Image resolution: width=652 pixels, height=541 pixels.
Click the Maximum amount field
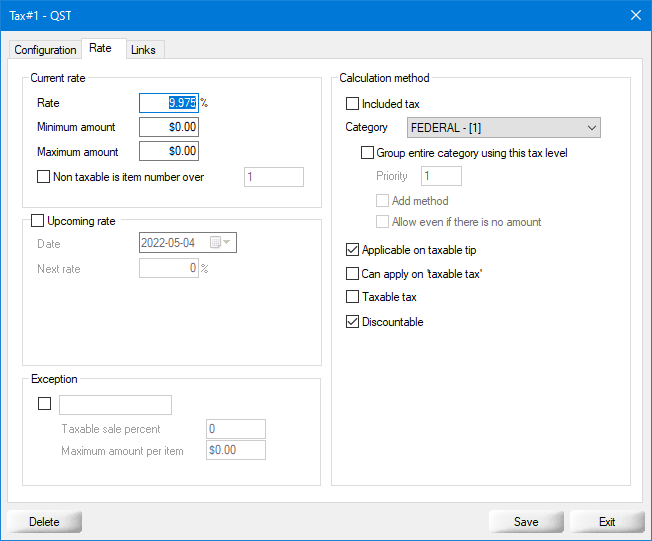coord(168,152)
